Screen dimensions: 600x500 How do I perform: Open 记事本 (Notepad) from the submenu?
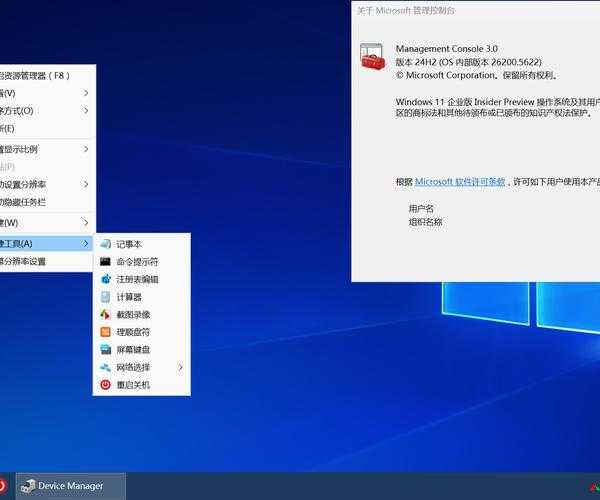point(142,244)
